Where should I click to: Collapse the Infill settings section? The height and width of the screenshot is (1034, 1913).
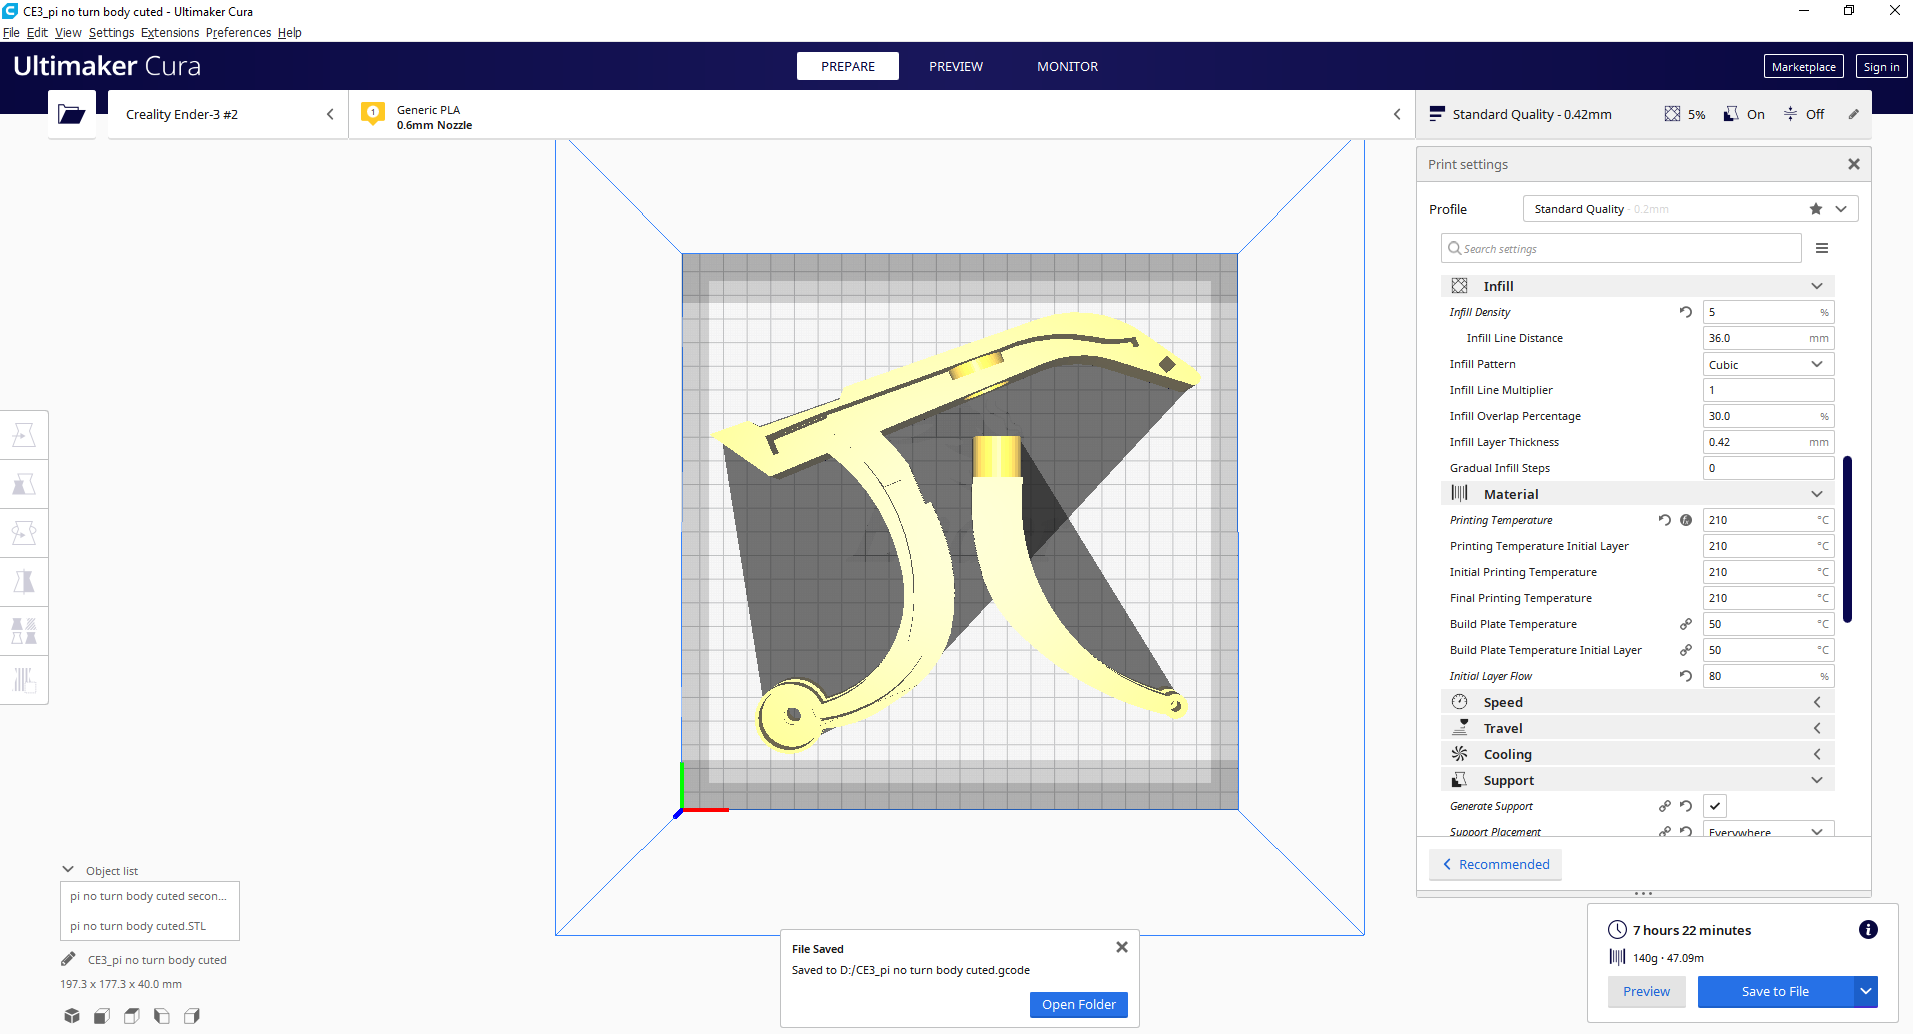[x=1638, y=286]
